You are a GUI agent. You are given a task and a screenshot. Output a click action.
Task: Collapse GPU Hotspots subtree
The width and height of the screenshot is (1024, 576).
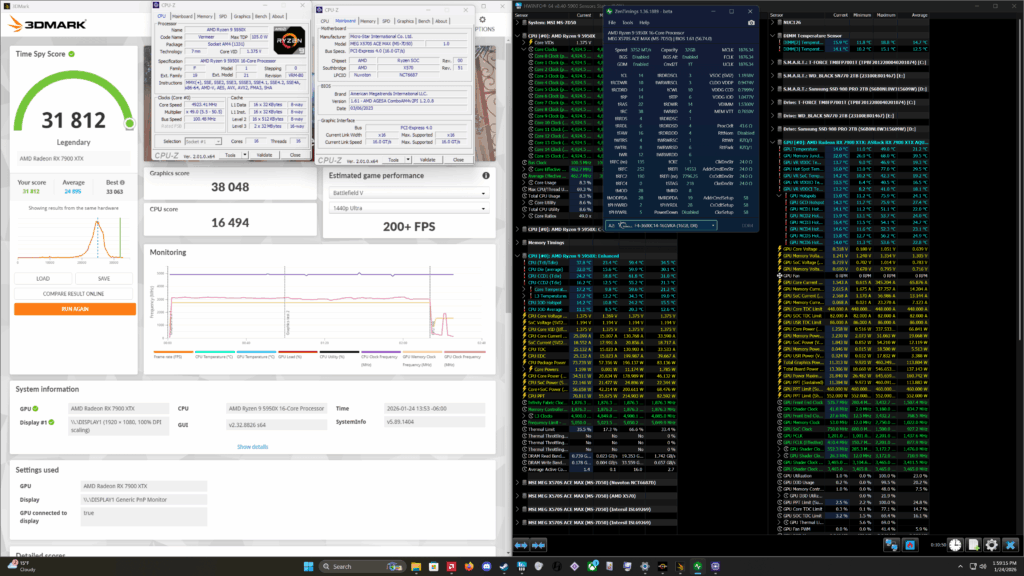[779, 195]
